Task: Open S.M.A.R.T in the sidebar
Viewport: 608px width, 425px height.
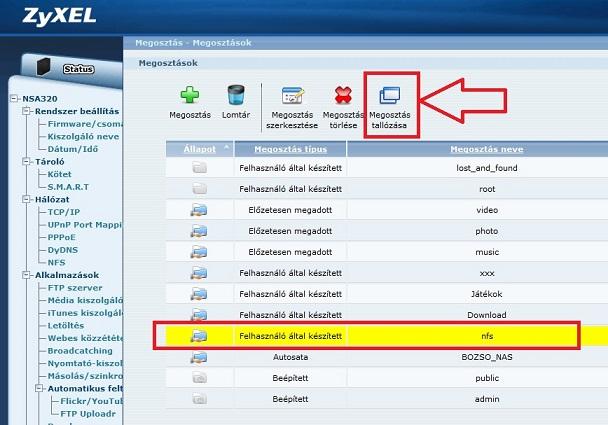Action: (68, 187)
